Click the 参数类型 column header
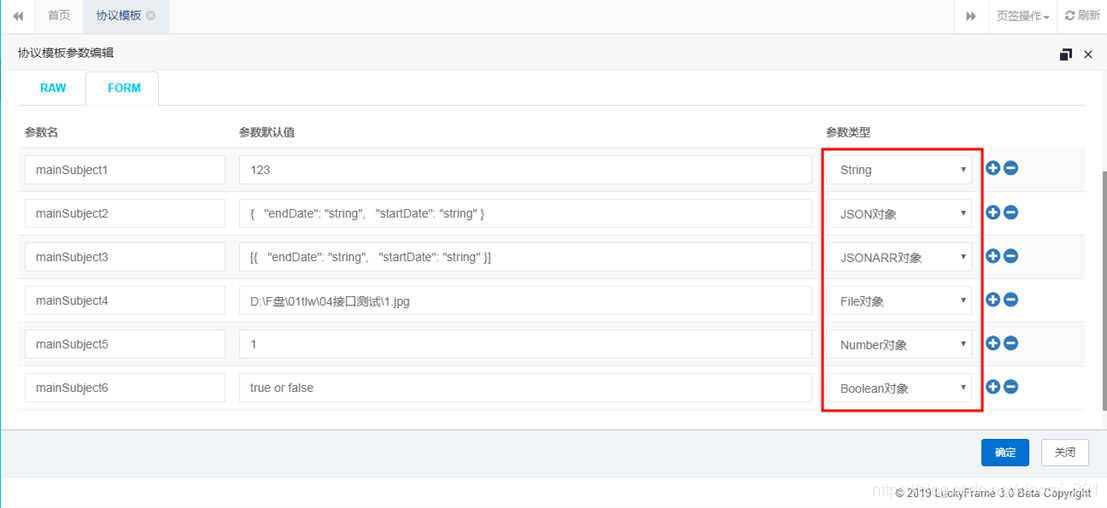Image resolution: width=1107 pixels, height=508 pixels. coord(847,132)
